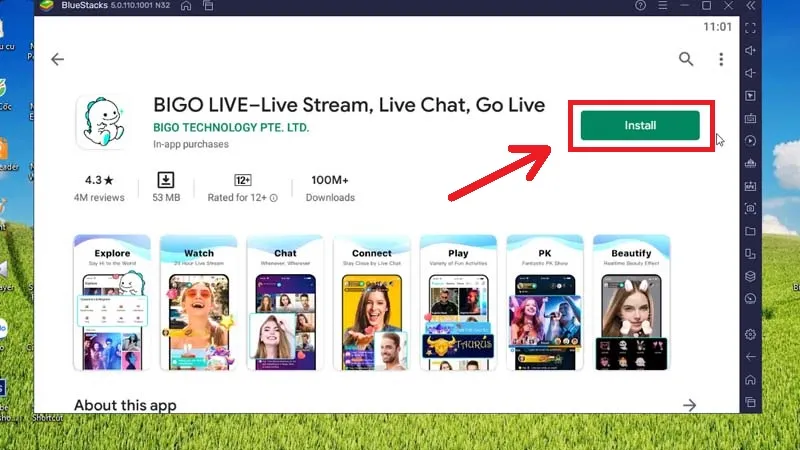This screenshot has height=450, width=800.
Task: Open the BlueStacks media folder icon
Action: pyautogui.click(x=750, y=231)
